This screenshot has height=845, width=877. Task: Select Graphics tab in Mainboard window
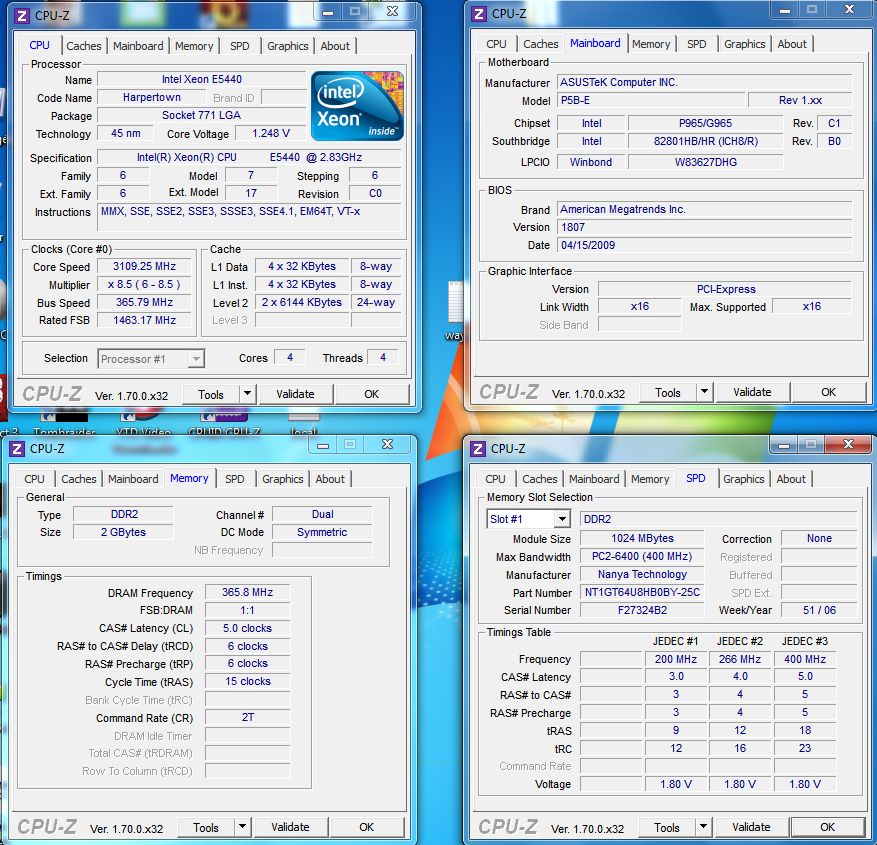pyautogui.click(x=744, y=44)
